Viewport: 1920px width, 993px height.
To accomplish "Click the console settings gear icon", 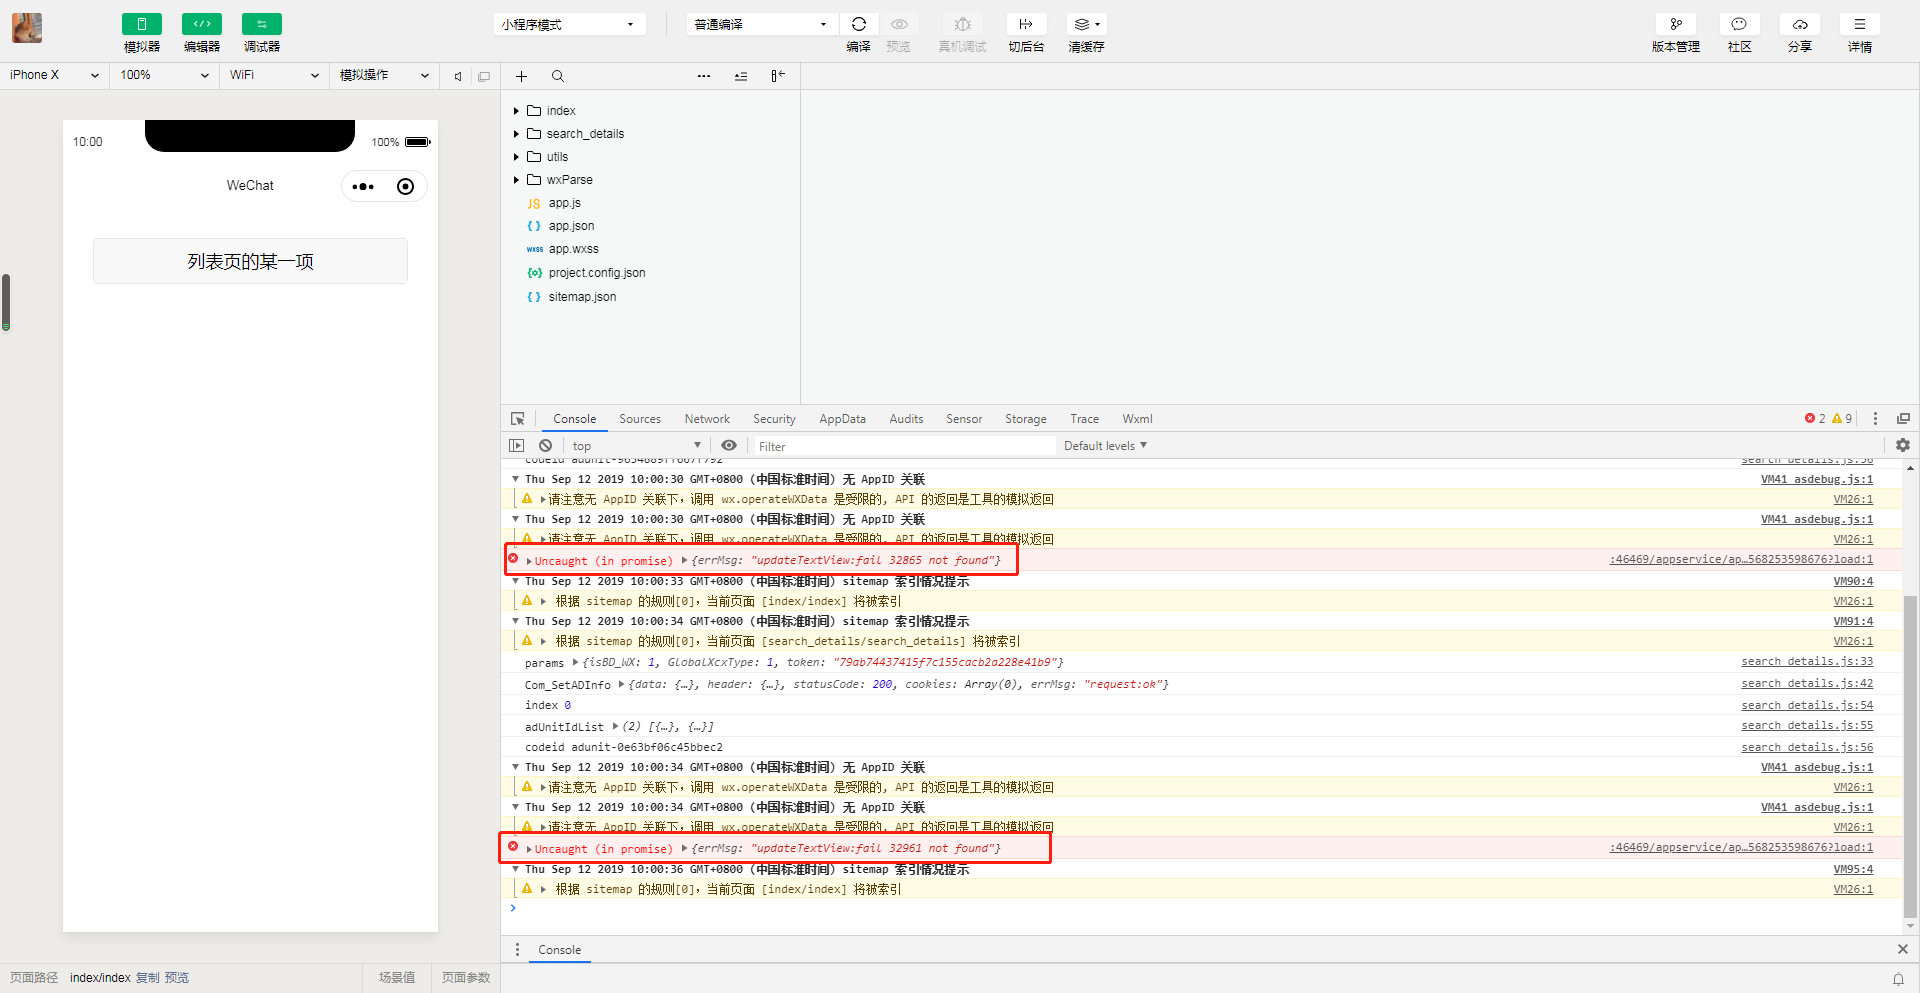I will [1902, 446].
